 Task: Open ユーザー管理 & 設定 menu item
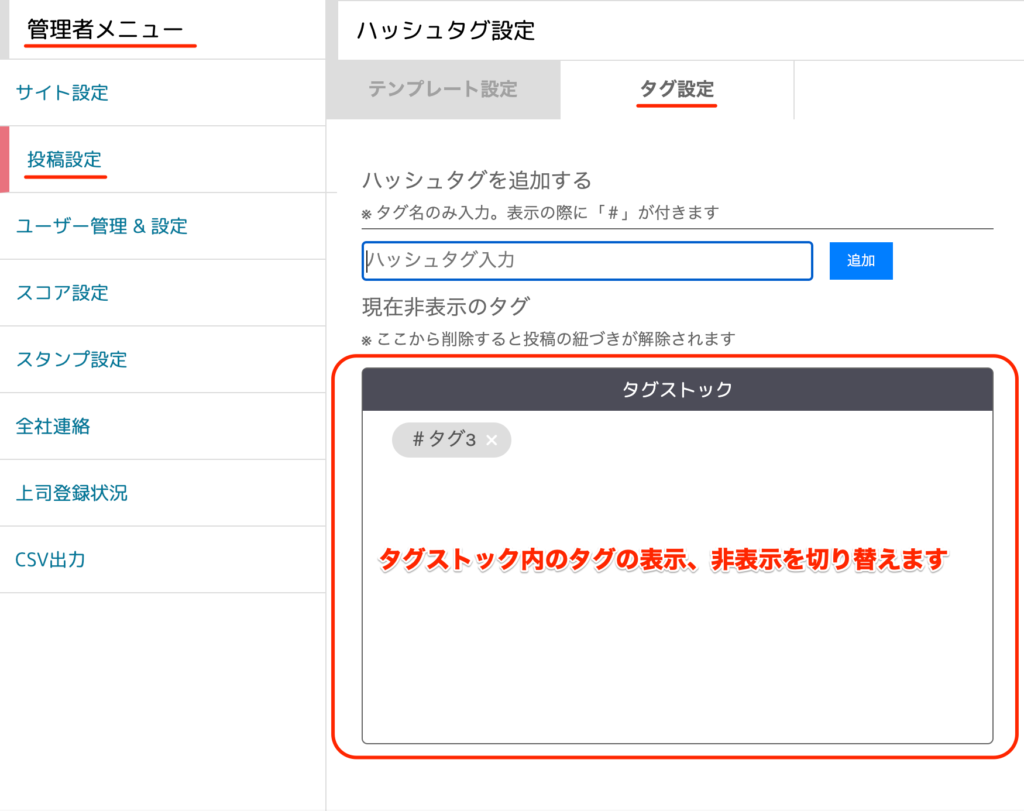(x=101, y=226)
